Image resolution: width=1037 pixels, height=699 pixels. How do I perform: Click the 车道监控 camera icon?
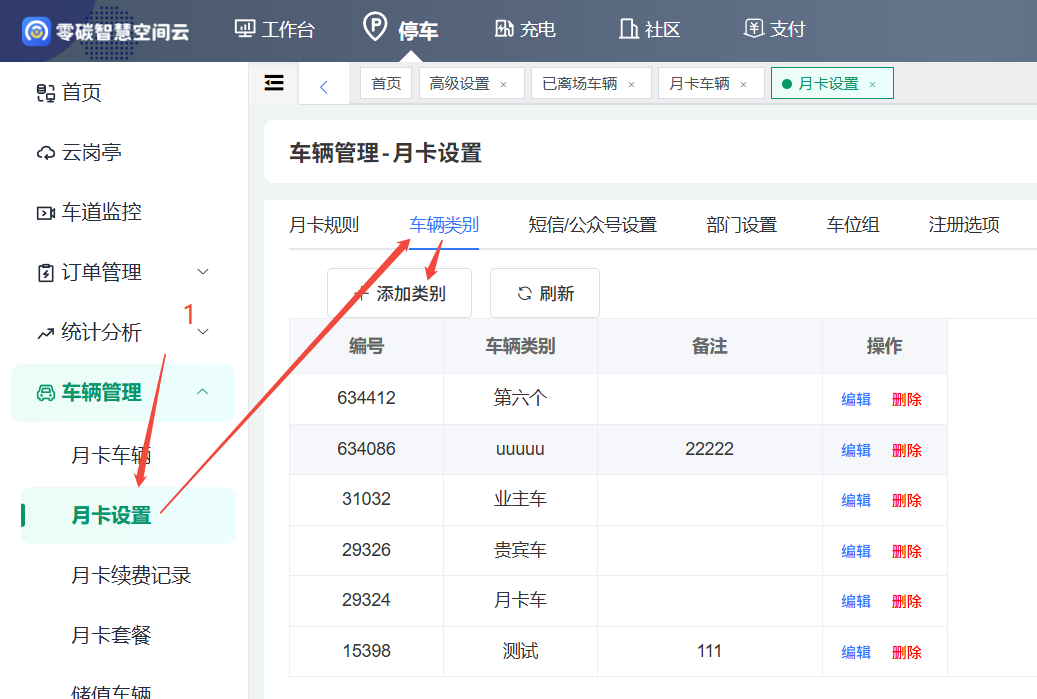pos(46,213)
